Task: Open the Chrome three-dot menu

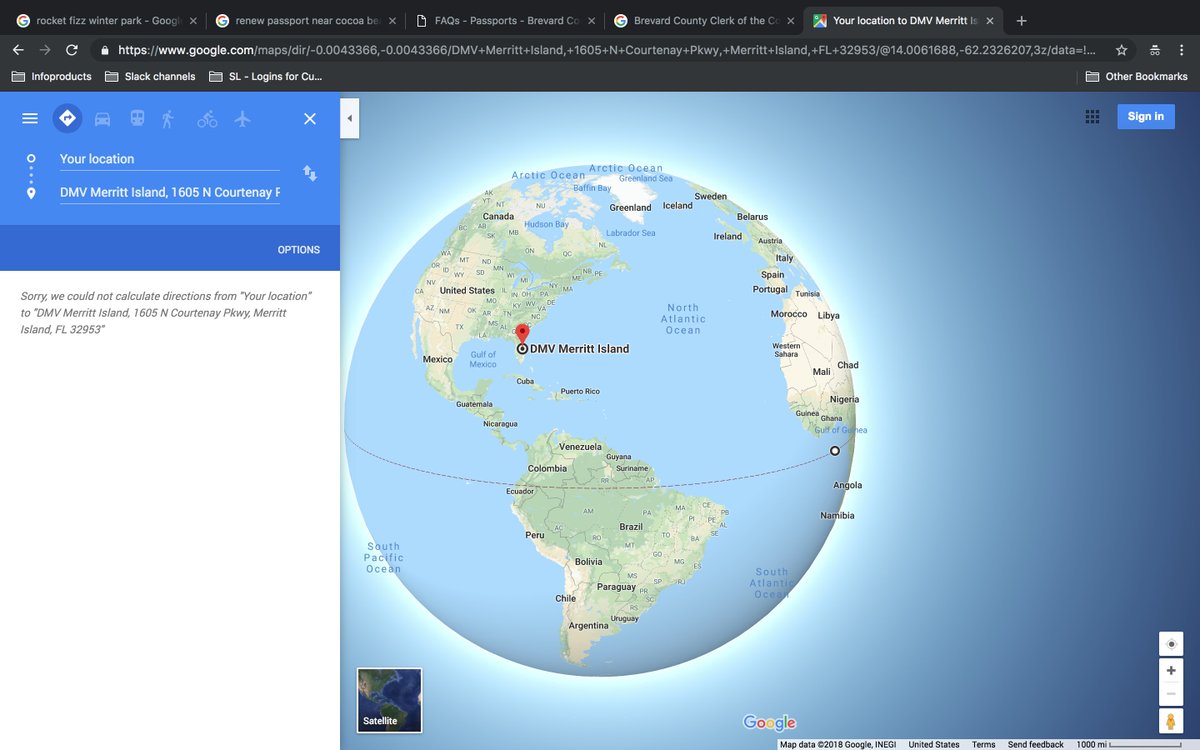Action: click(x=1182, y=50)
